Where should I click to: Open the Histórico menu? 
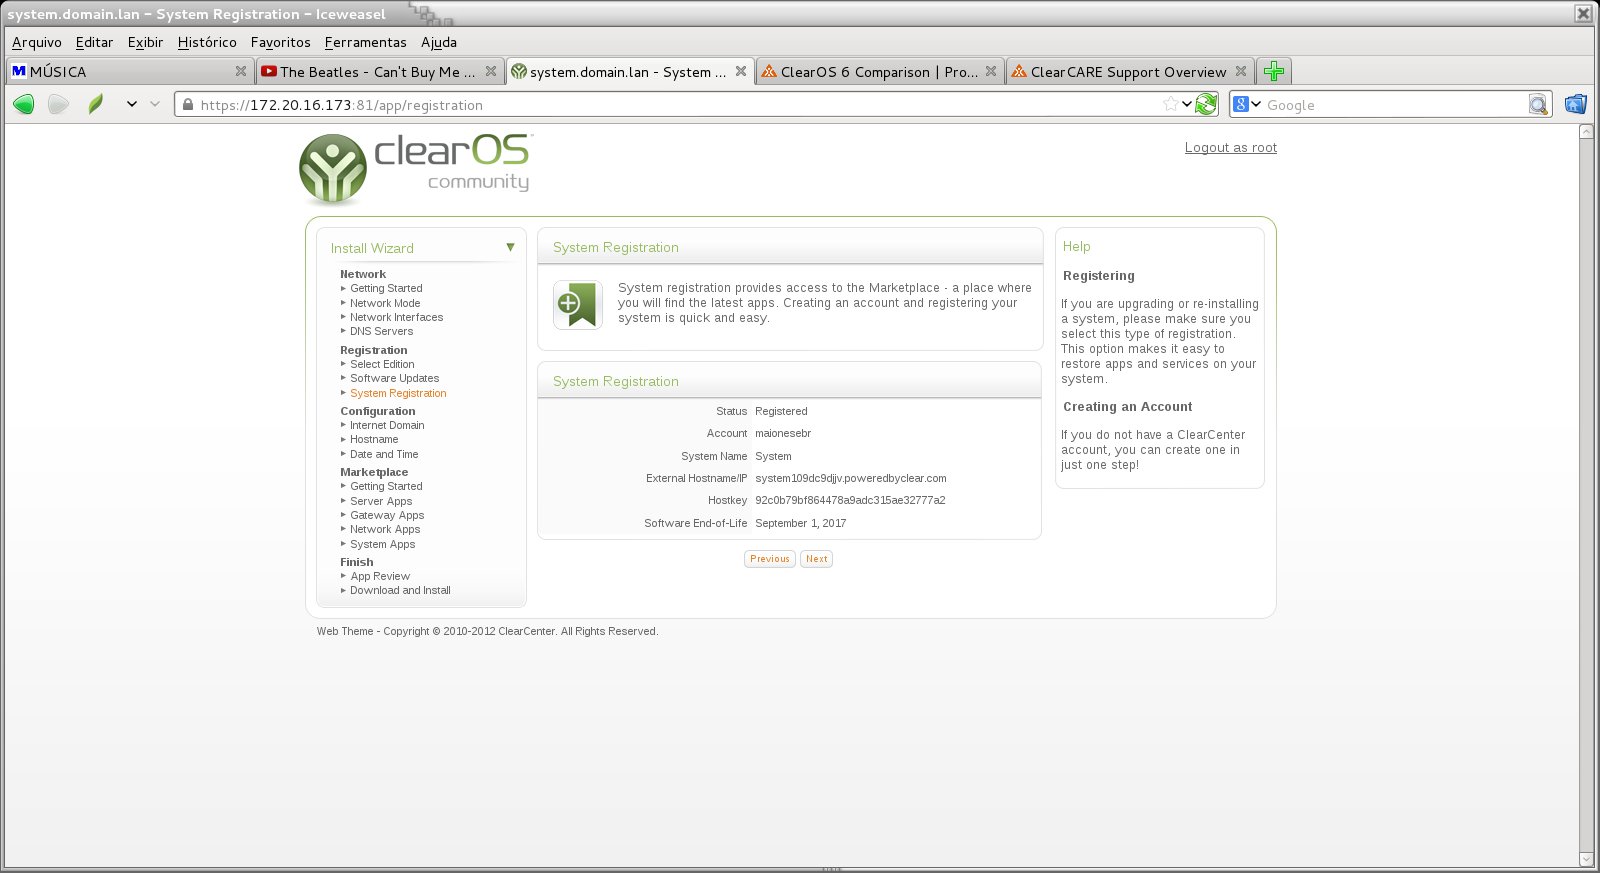pyautogui.click(x=207, y=42)
